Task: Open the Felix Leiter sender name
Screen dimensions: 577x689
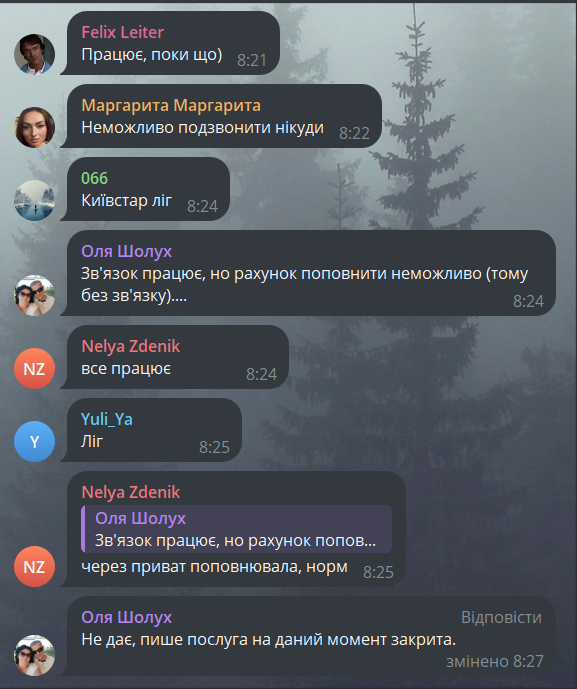Action: point(123,32)
